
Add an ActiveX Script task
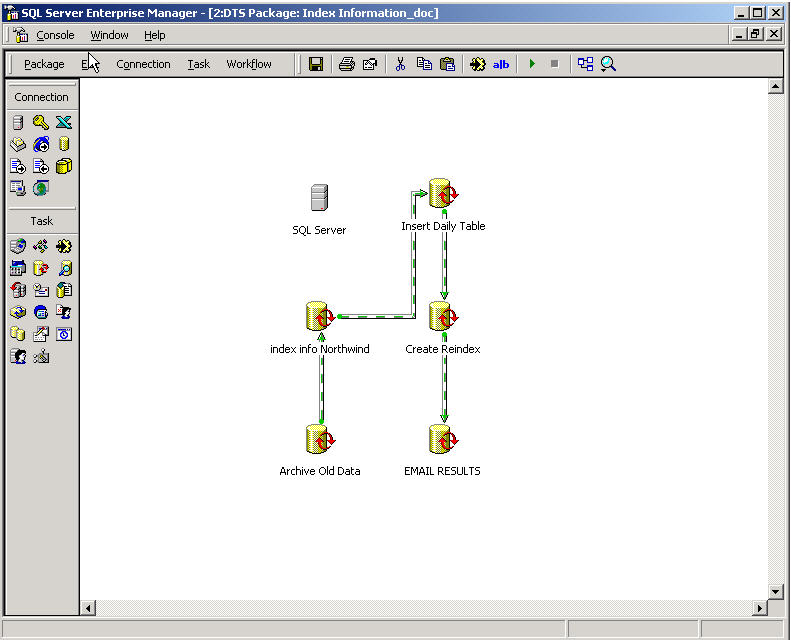click(x=41, y=246)
